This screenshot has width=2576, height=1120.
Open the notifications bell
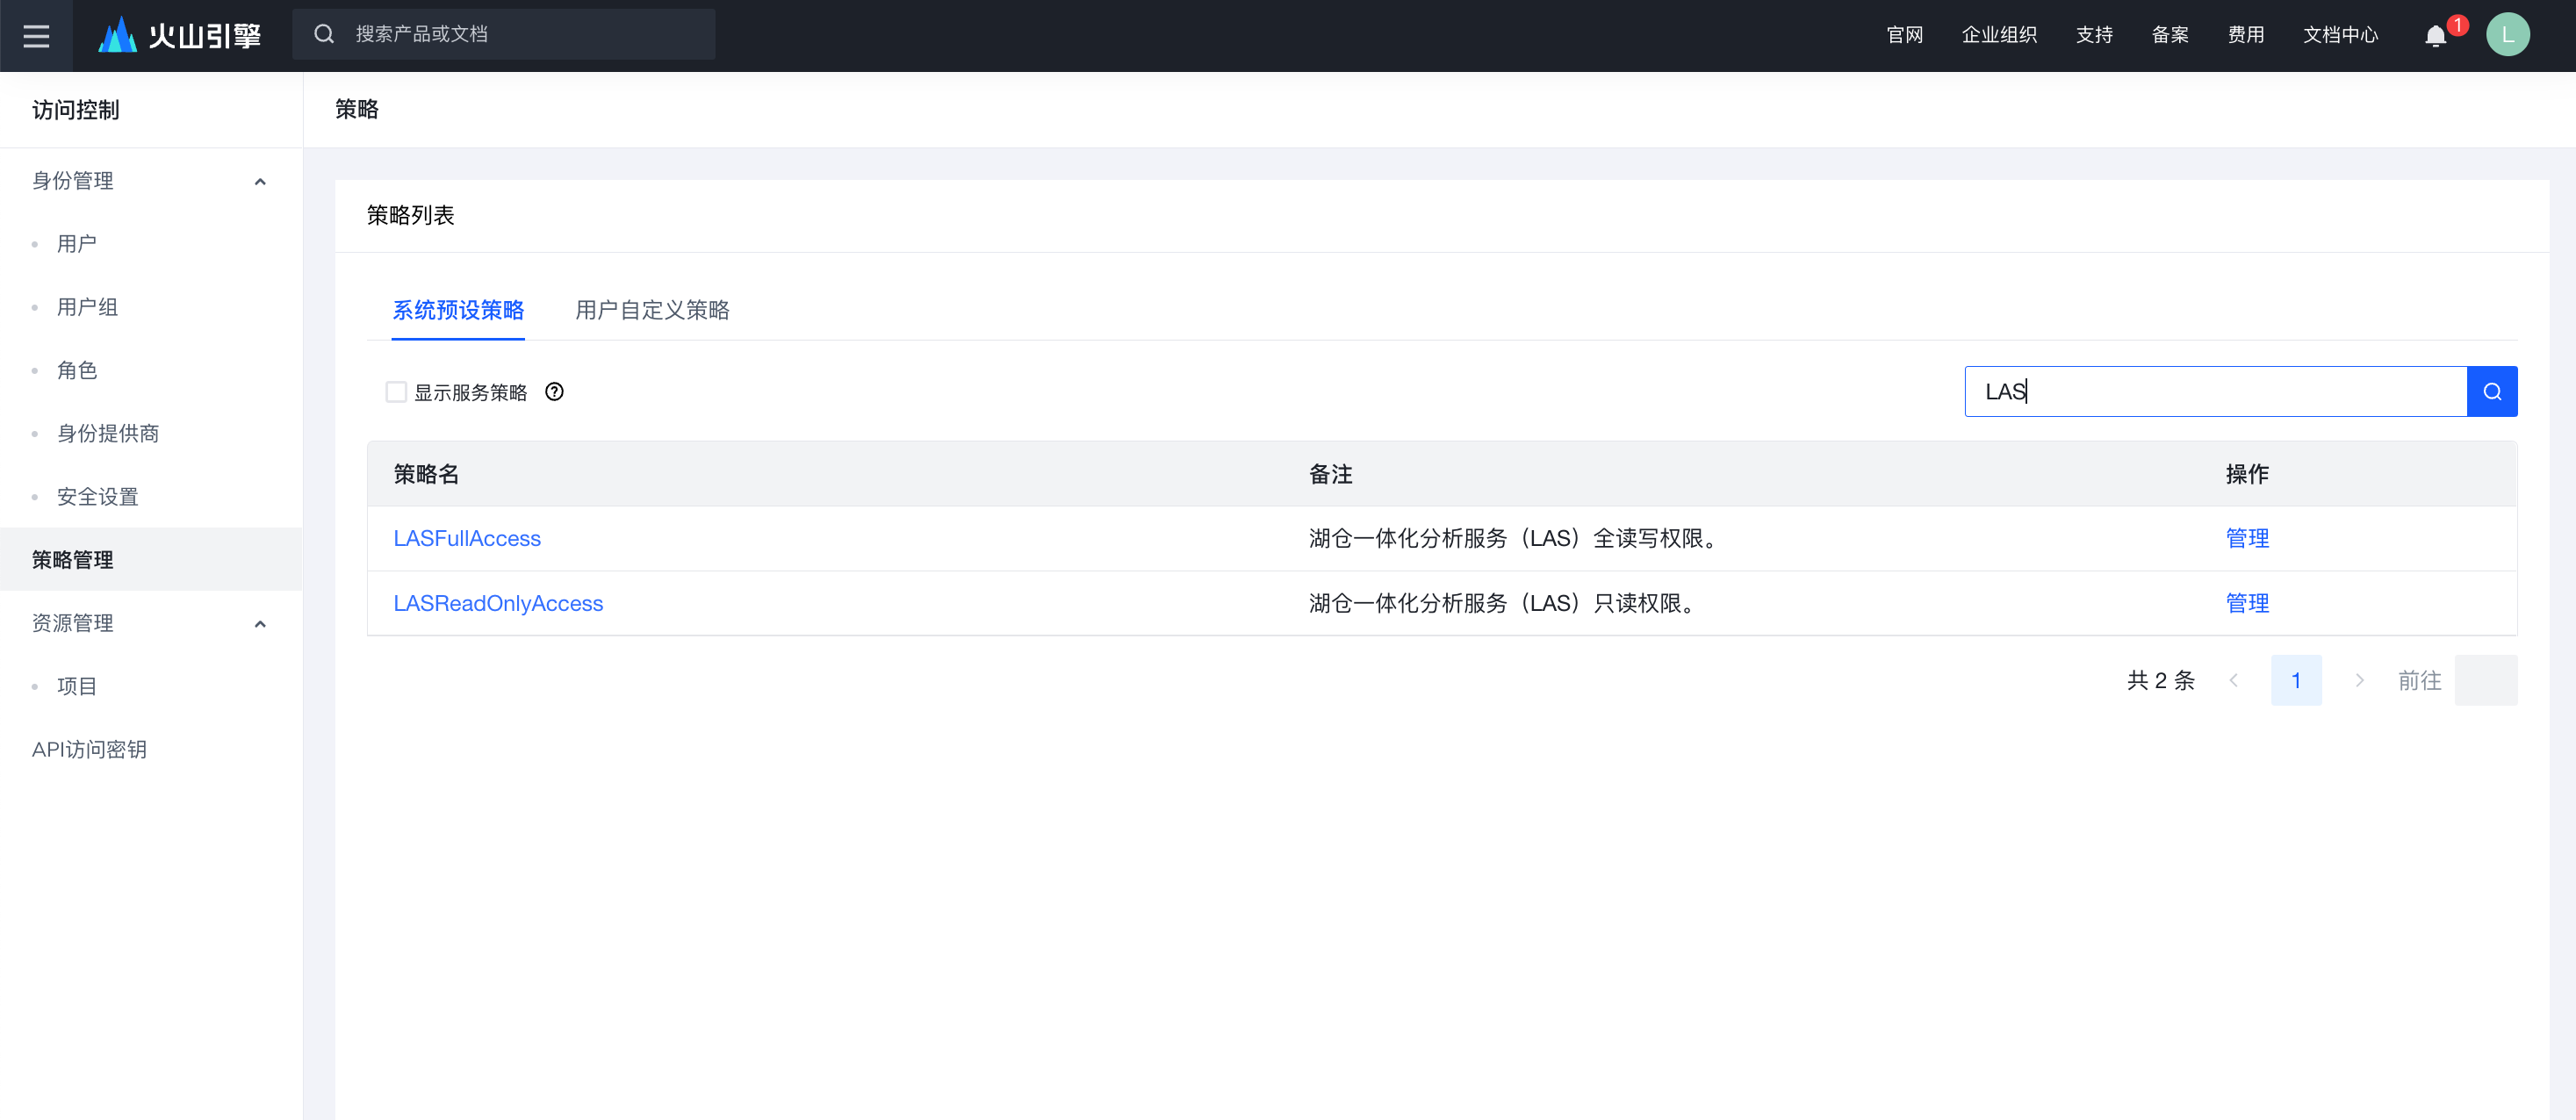pos(2436,36)
